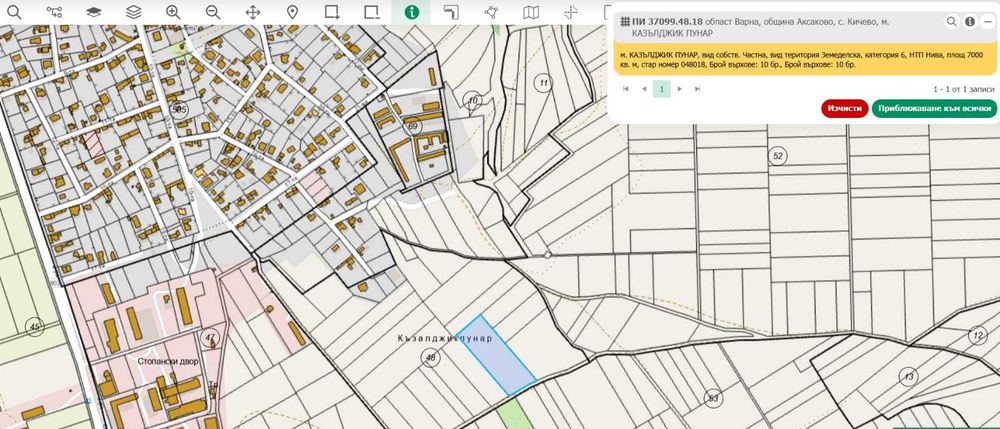The width and height of the screenshot is (1000, 429).
Task: Click the yellow parcel description text
Action: click(804, 60)
